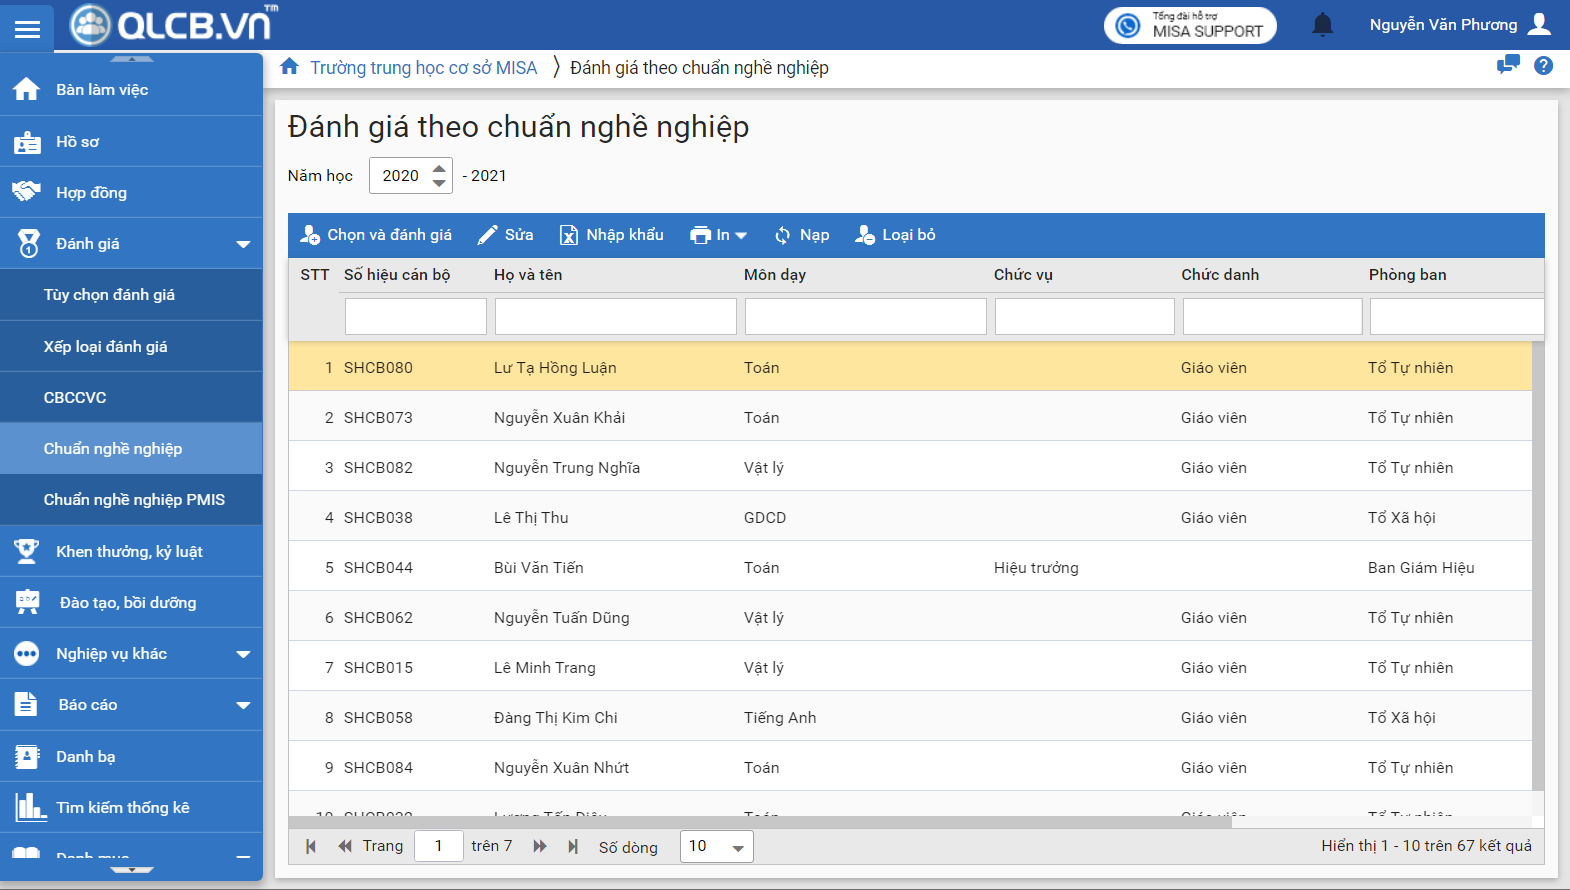Image resolution: width=1570 pixels, height=890 pixels.
Task: Click the Sửa pencil icon
Action: point(487,235)
